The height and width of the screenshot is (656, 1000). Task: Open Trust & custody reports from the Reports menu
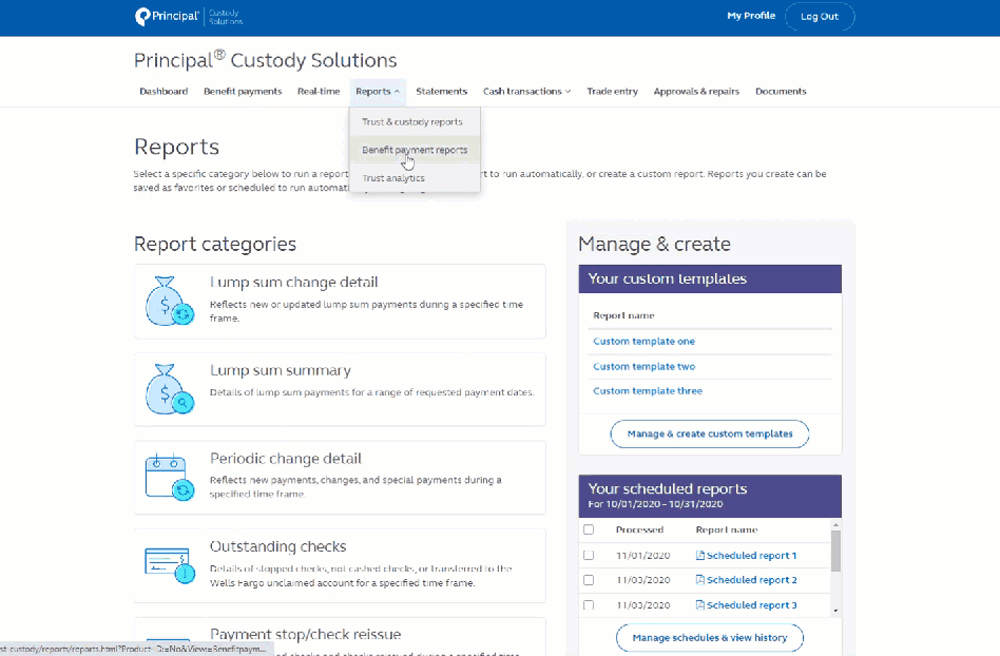414,121
